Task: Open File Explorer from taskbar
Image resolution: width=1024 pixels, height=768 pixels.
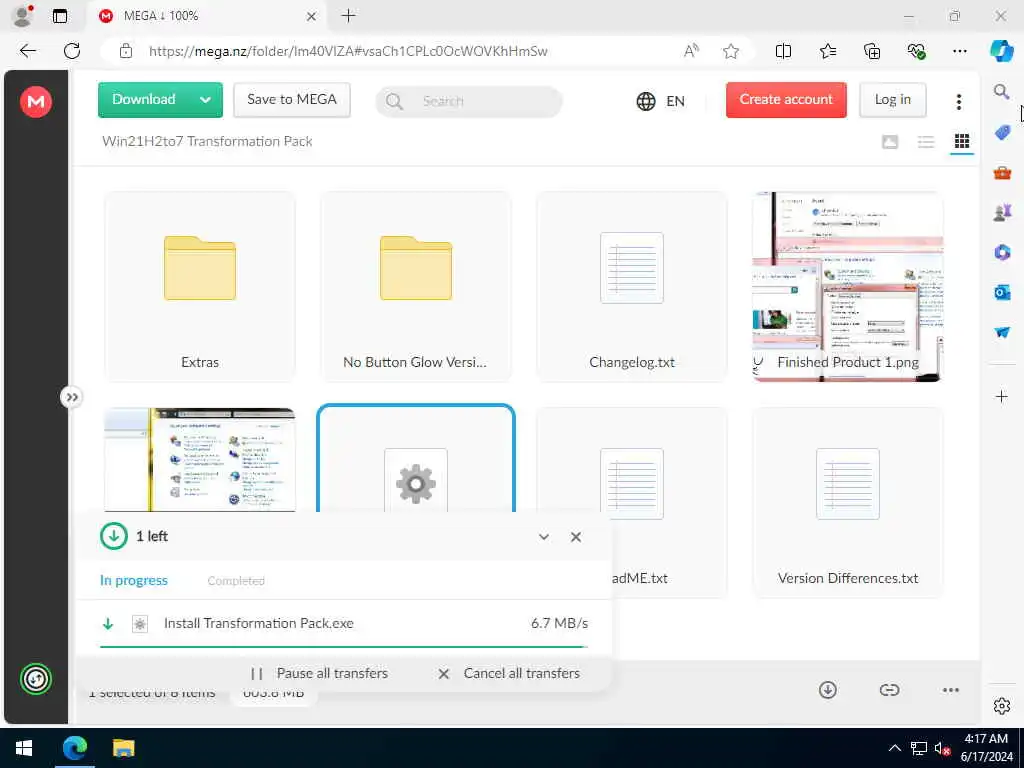Action: point(123,748)
